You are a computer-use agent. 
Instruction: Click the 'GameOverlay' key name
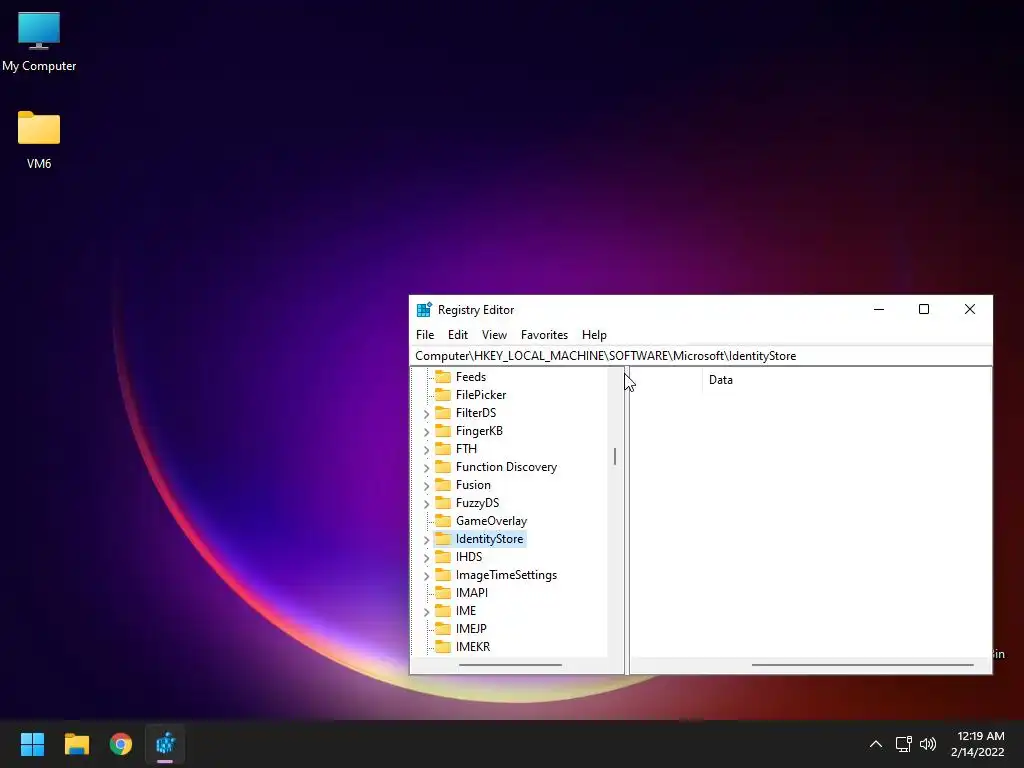coord(491,520)
